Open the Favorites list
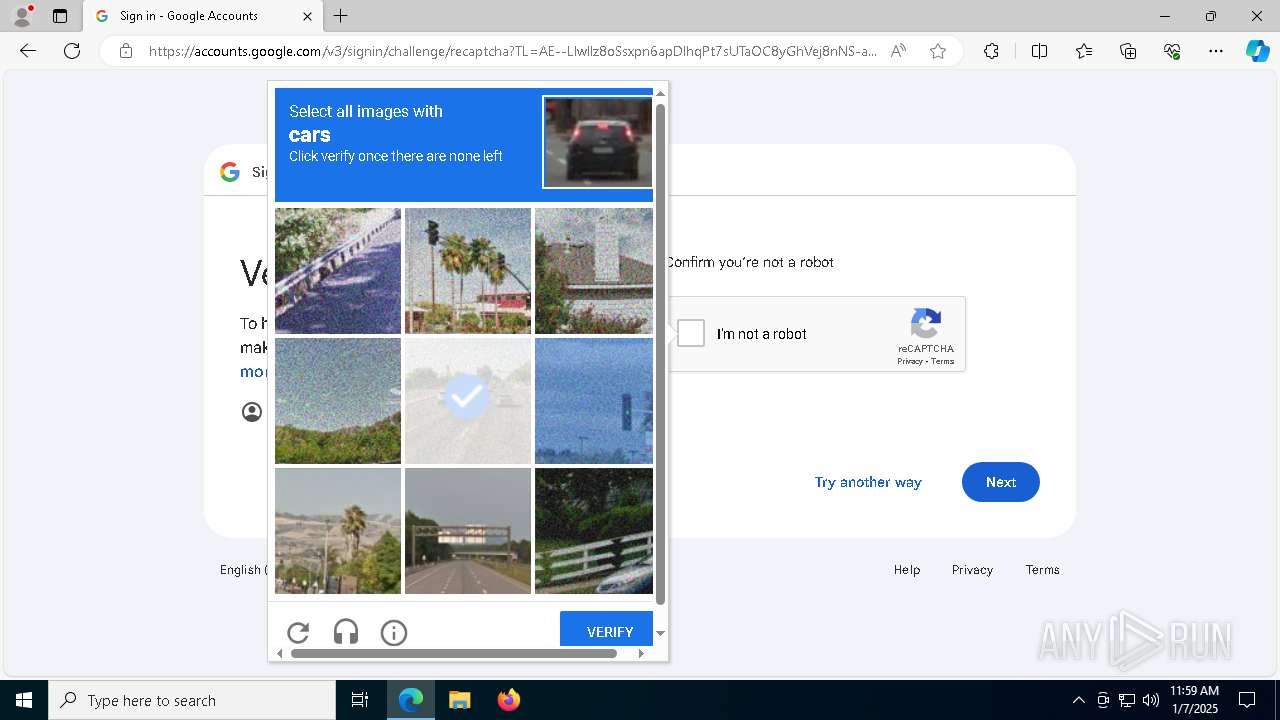1280x720 pixels. 1084,51
